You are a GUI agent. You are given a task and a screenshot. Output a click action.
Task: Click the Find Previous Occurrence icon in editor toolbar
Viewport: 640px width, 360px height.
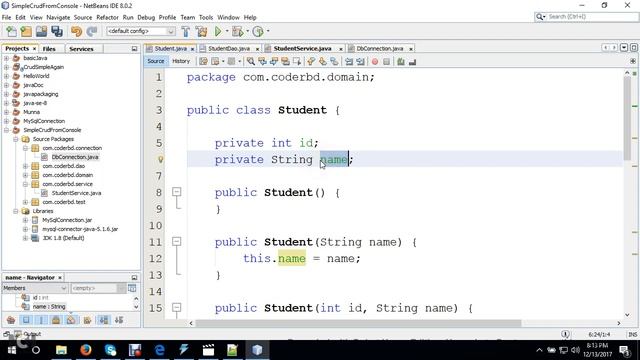[262, 62]
